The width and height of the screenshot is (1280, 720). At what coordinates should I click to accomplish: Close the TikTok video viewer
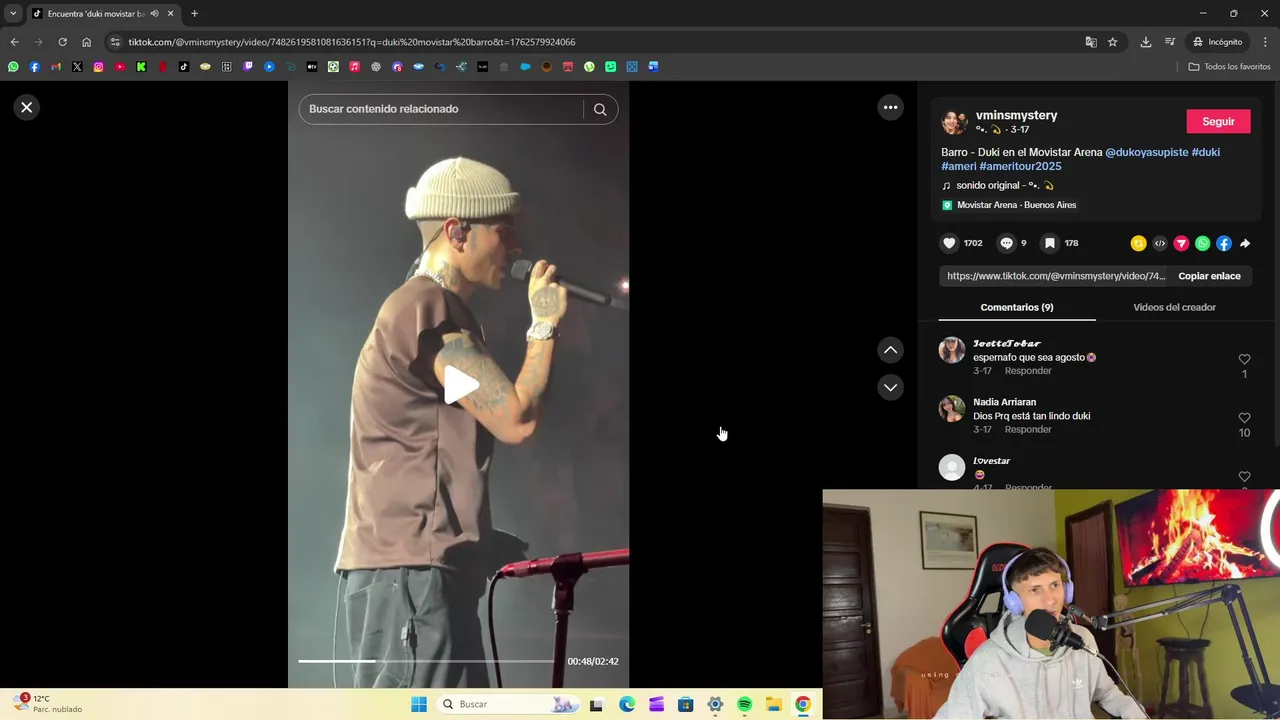click(x=27, y=107)
